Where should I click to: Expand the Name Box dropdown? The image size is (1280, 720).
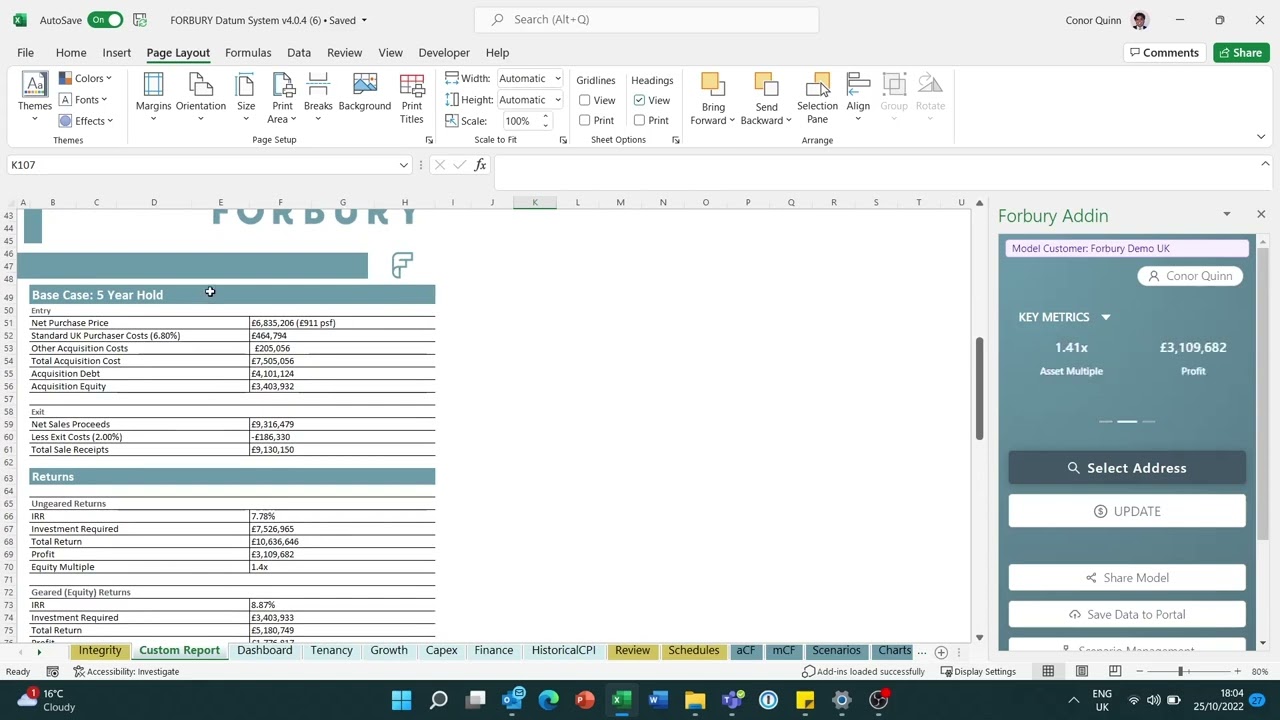[403, 165]
